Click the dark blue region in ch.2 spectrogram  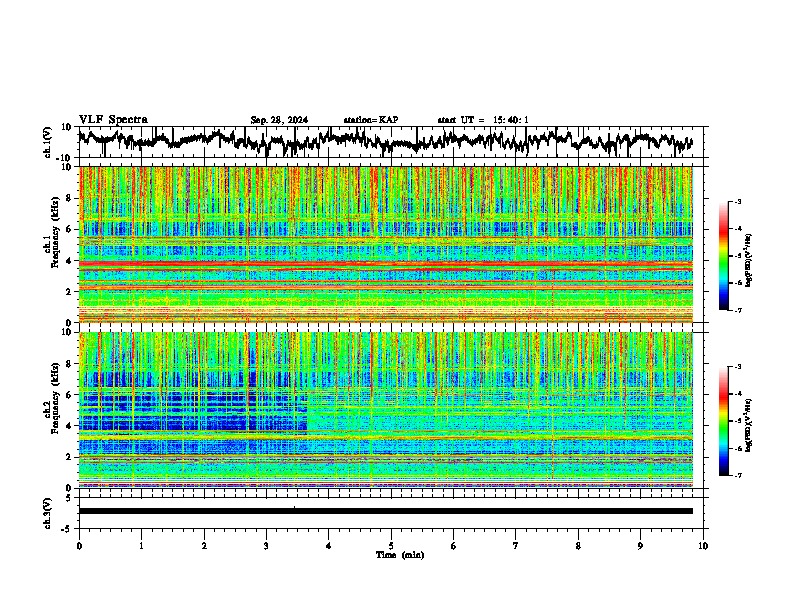[x=192, y=412]
